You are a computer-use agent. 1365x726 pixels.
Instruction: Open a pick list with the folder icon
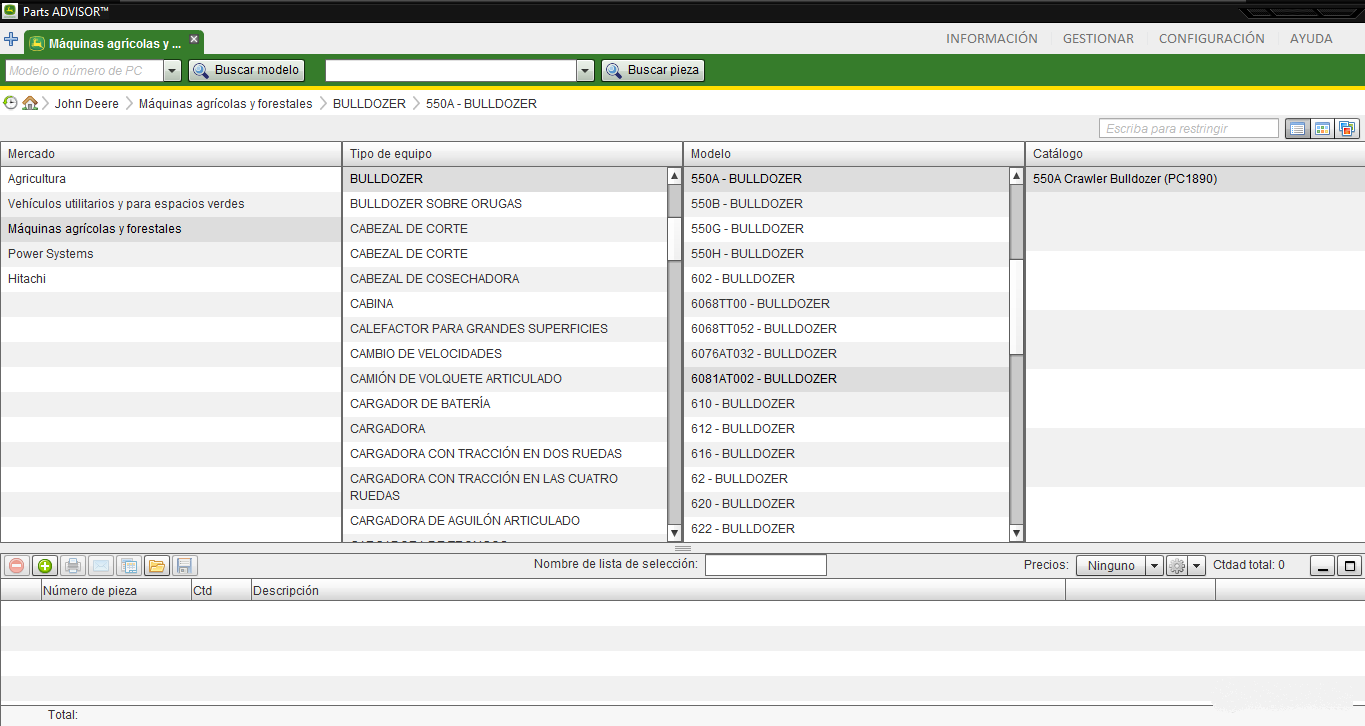coord(156,566)
